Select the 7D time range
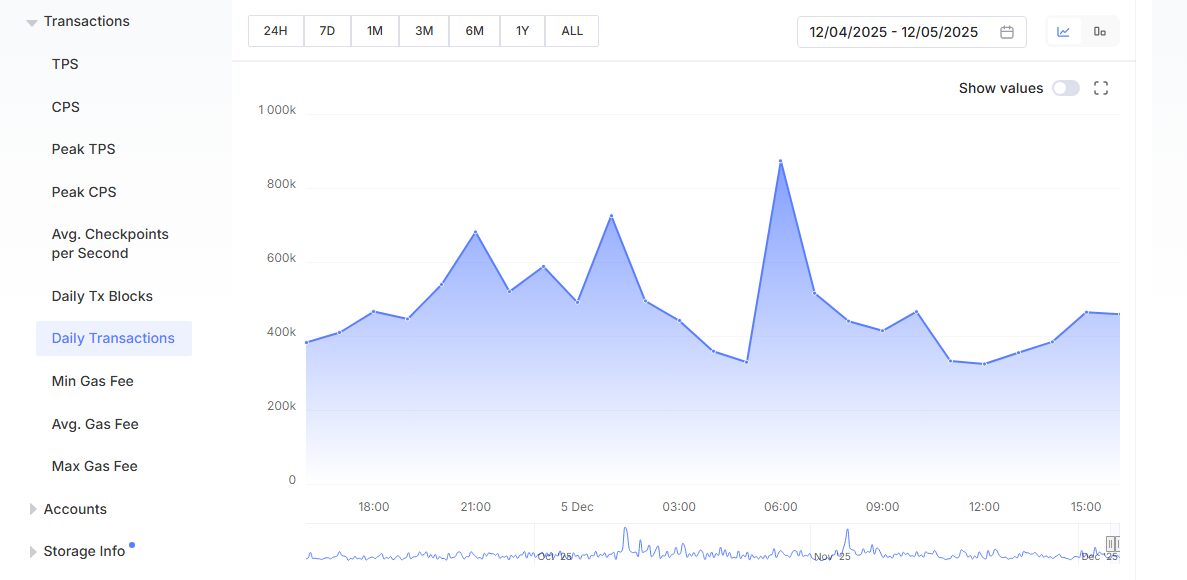The image size is (1187, 580). [x=327, y=31]
